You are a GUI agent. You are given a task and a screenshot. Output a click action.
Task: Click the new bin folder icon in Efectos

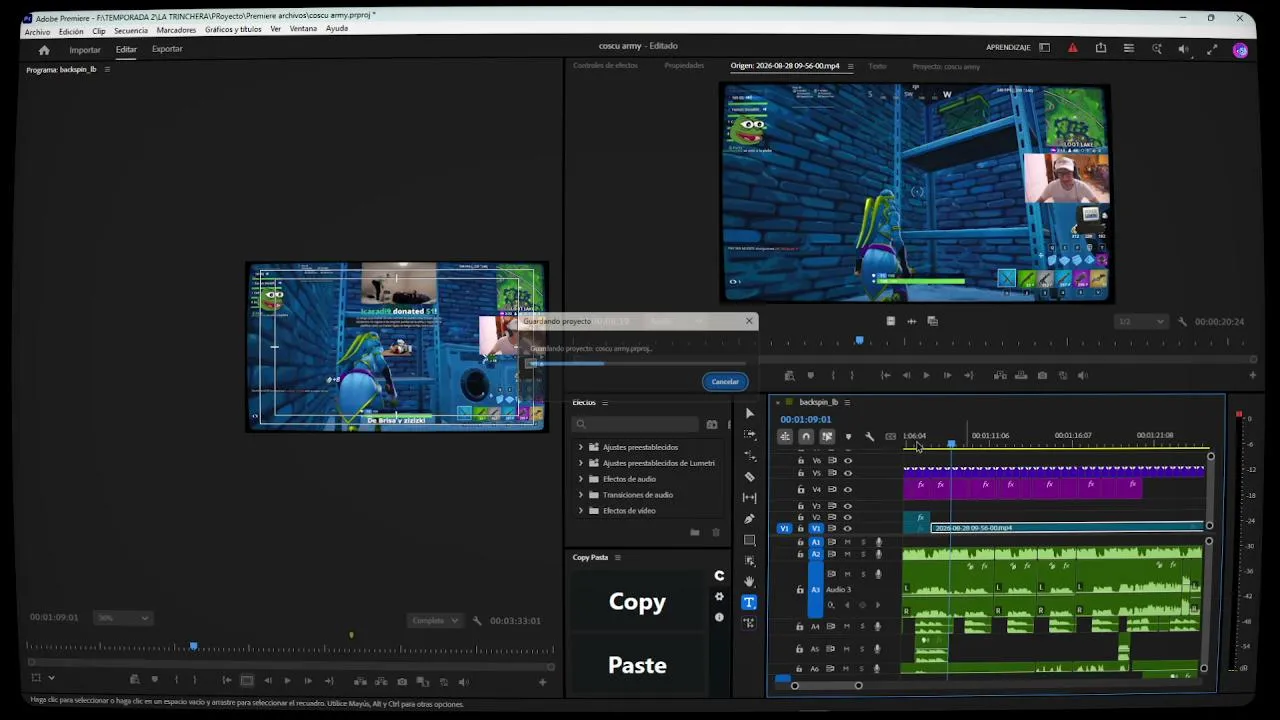click(695, 533)
